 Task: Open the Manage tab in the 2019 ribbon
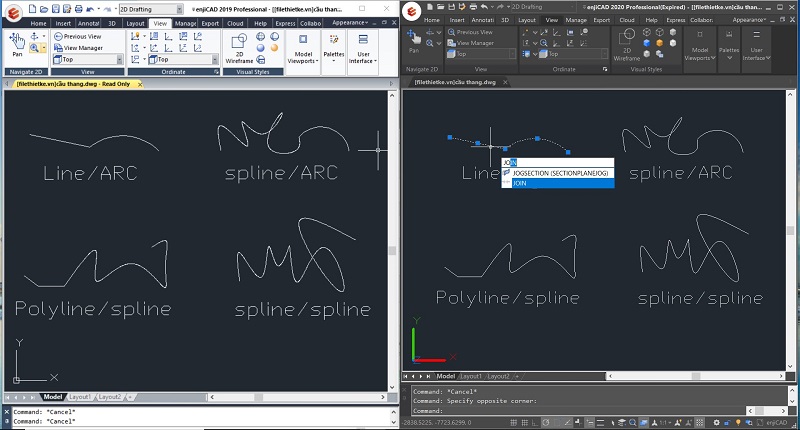185,23
